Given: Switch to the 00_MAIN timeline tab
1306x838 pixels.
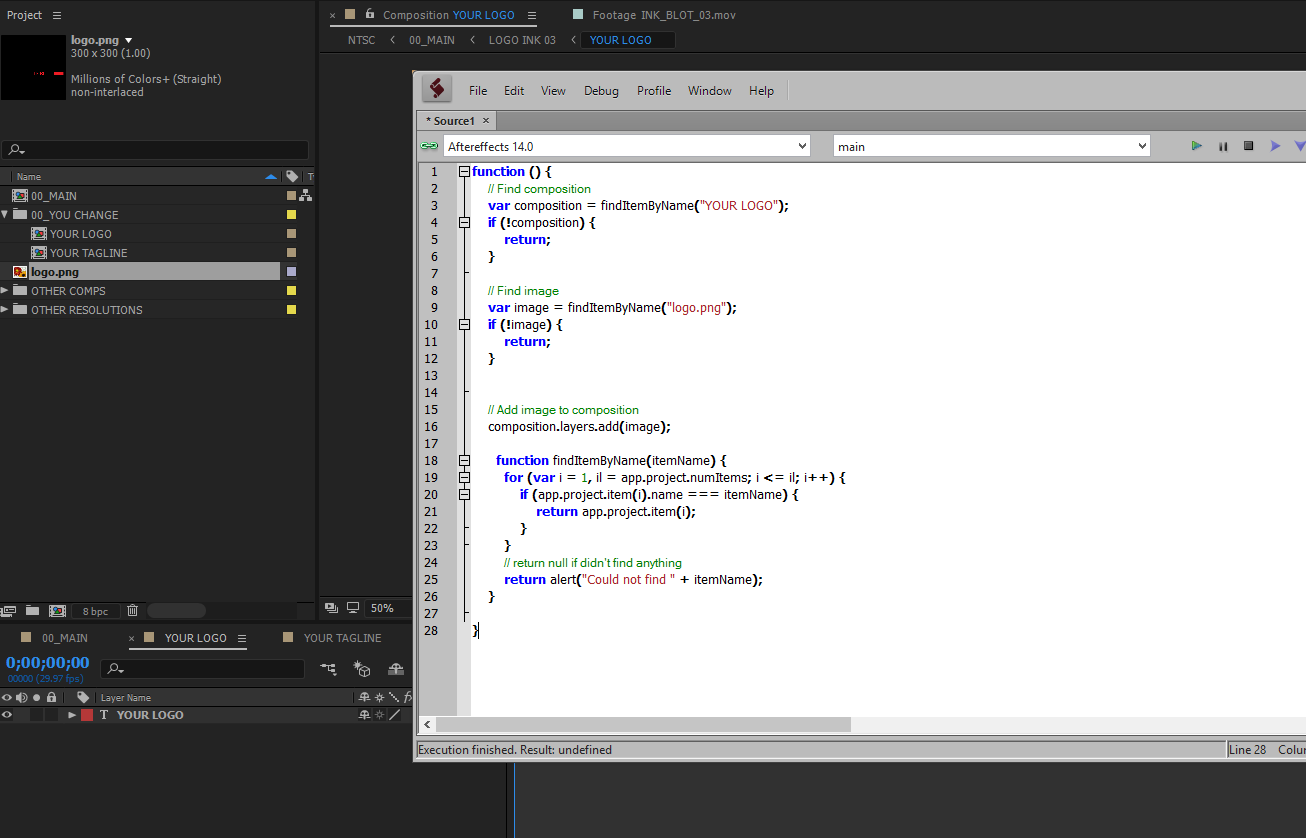Looking at the screenshot, I should point(65,638).
